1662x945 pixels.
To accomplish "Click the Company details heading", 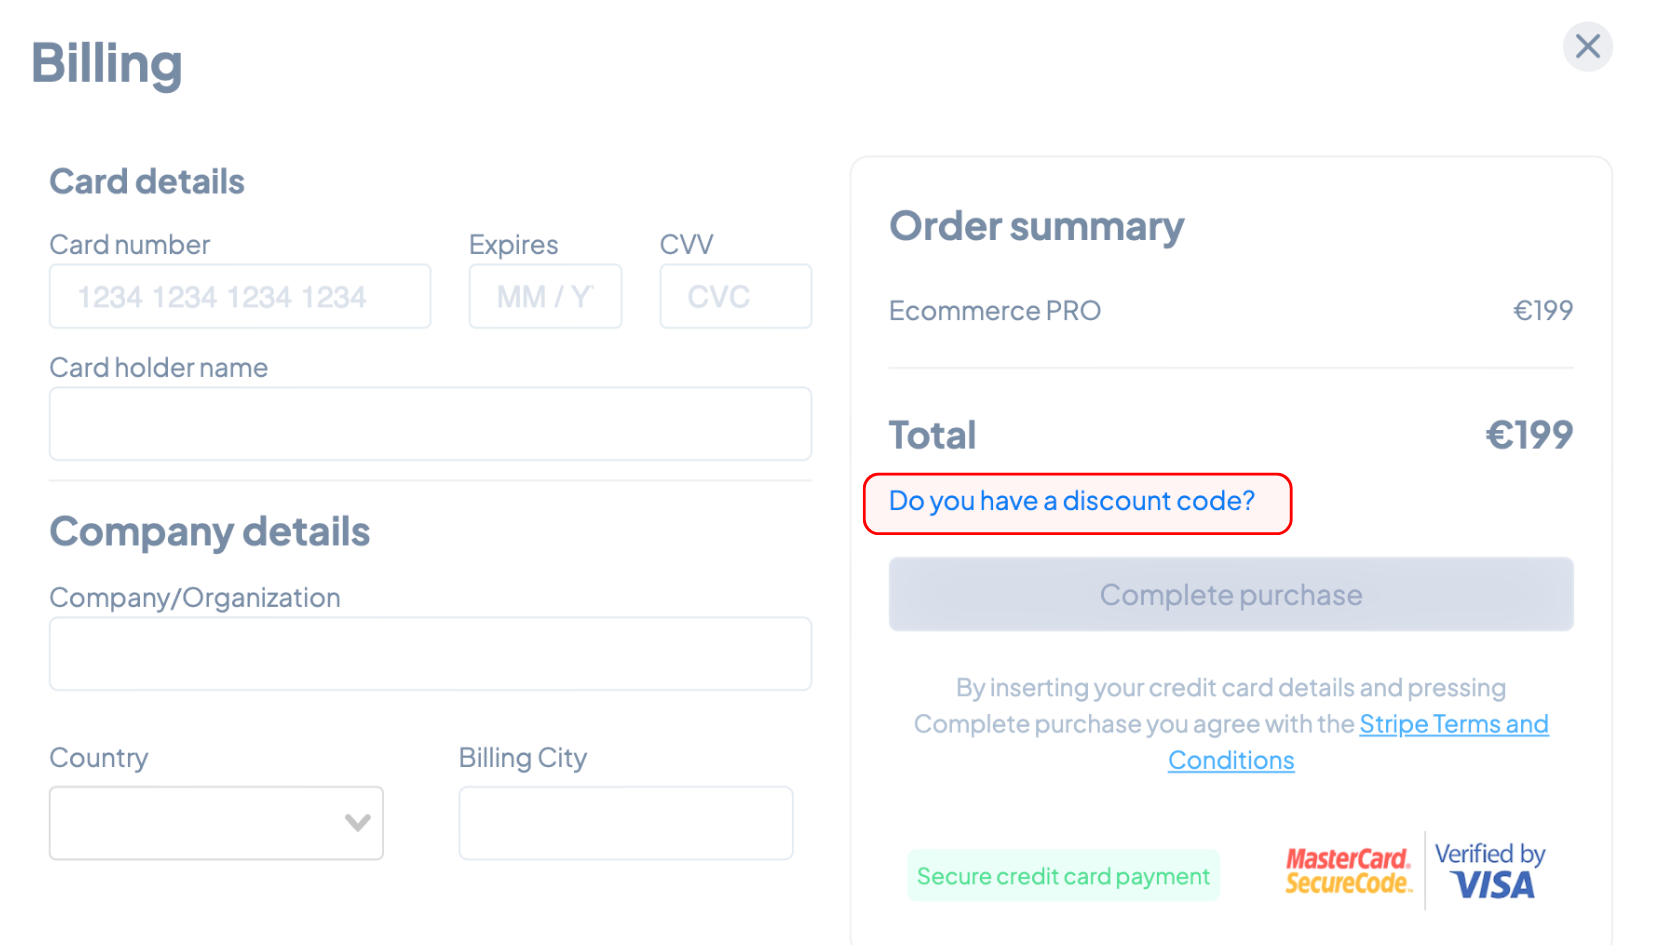I will tap(210, 532).
